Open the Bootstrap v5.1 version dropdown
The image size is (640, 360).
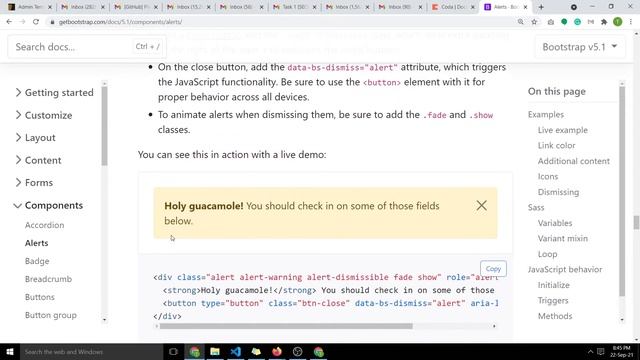(579, 47)
